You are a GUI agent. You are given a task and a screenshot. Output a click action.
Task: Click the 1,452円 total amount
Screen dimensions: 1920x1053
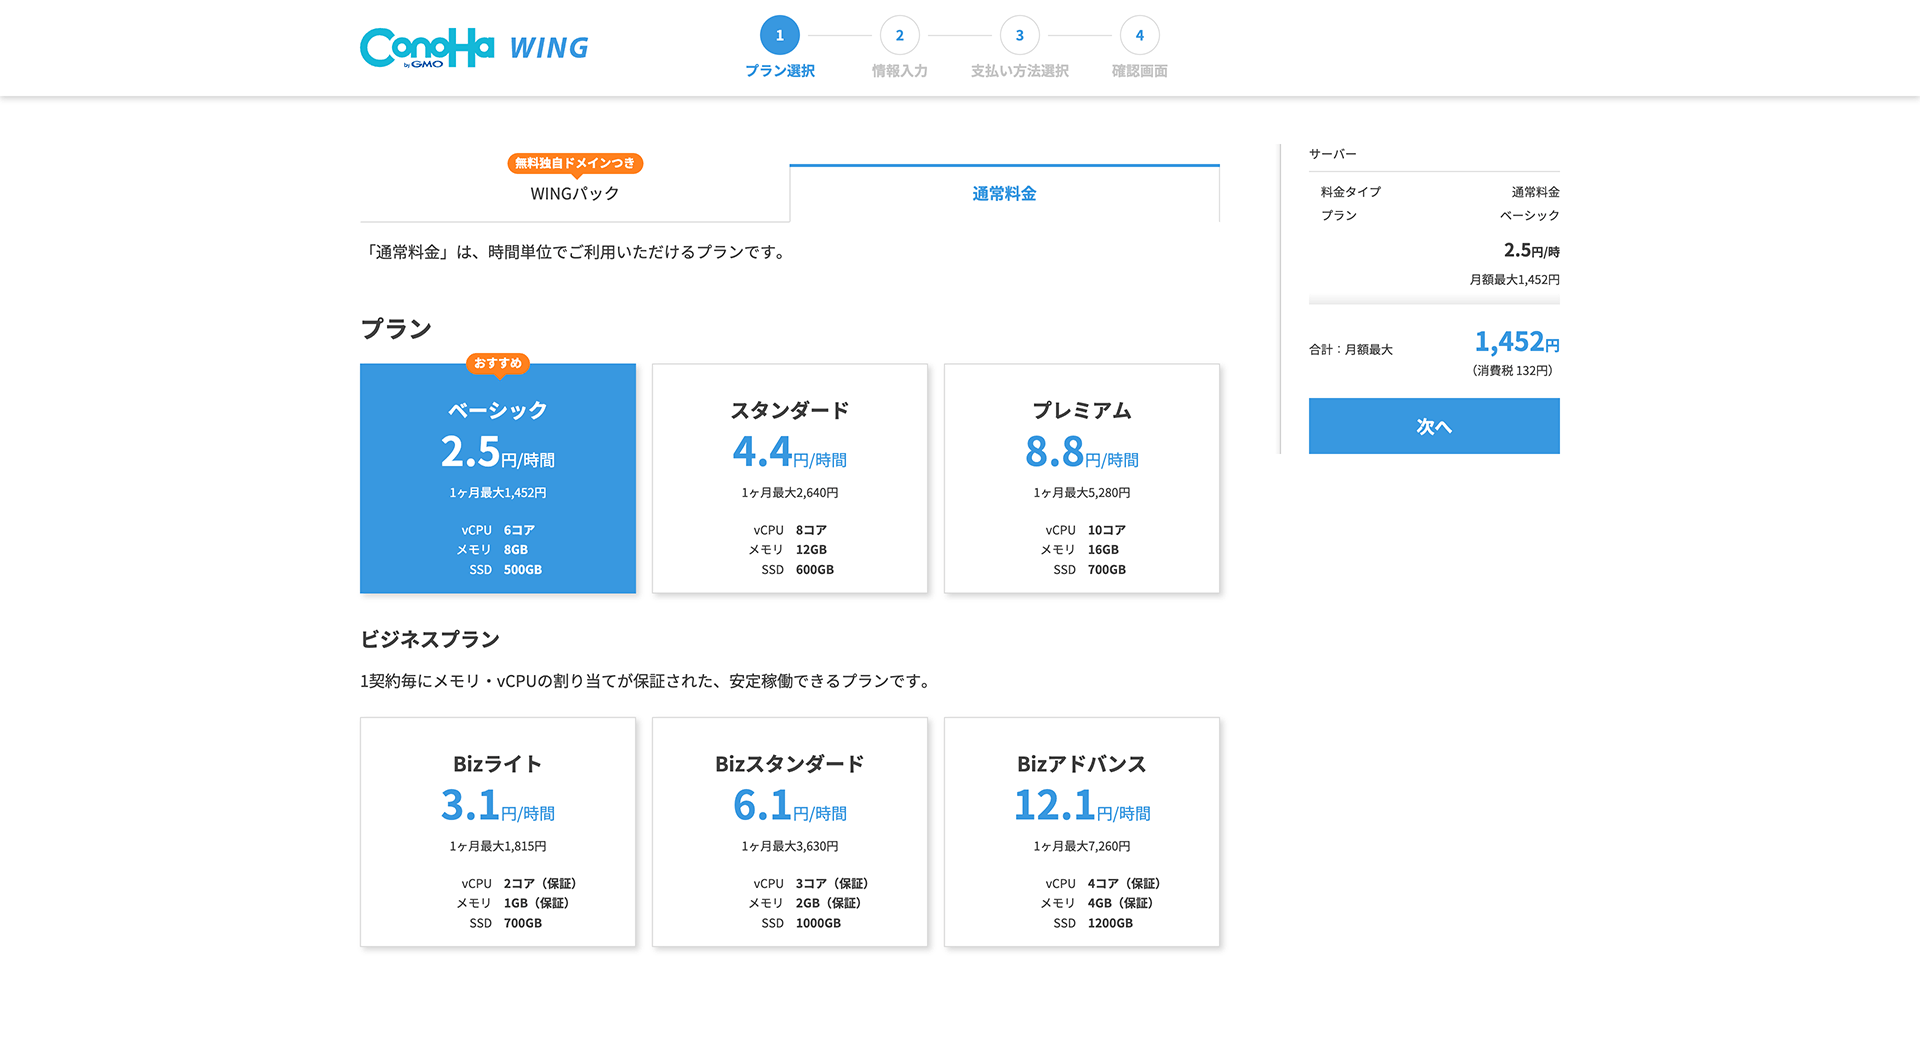tap(1517, 342)
